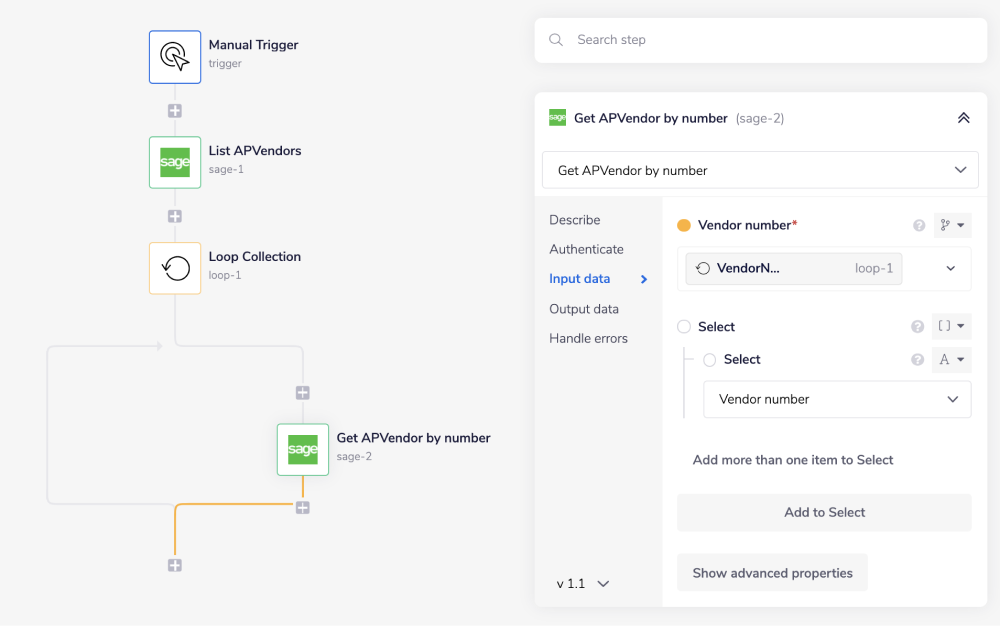
Task: Switch to Output data tab
Action: pyautogui.click(x=584, y=309)
